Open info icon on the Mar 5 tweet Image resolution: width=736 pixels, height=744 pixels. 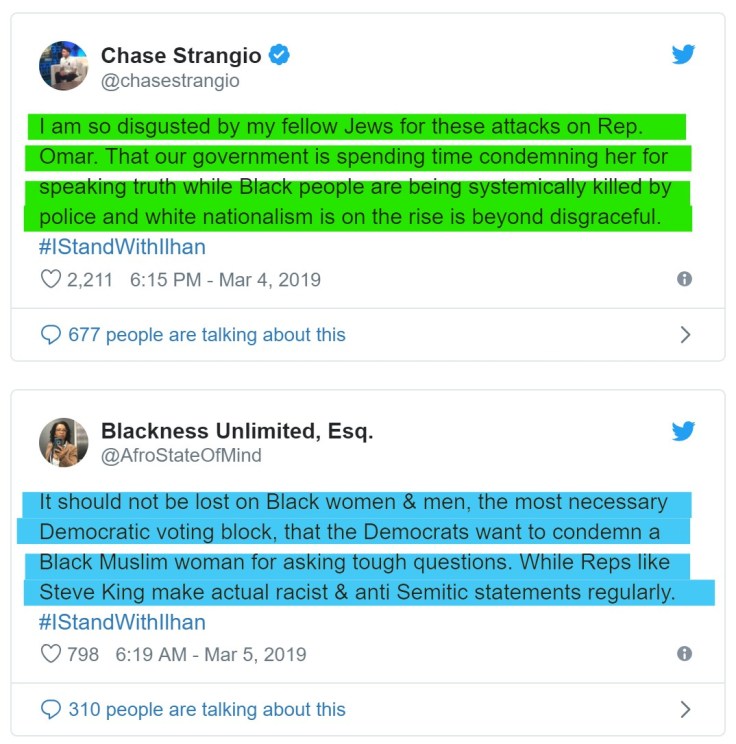(x=685, y=654)
